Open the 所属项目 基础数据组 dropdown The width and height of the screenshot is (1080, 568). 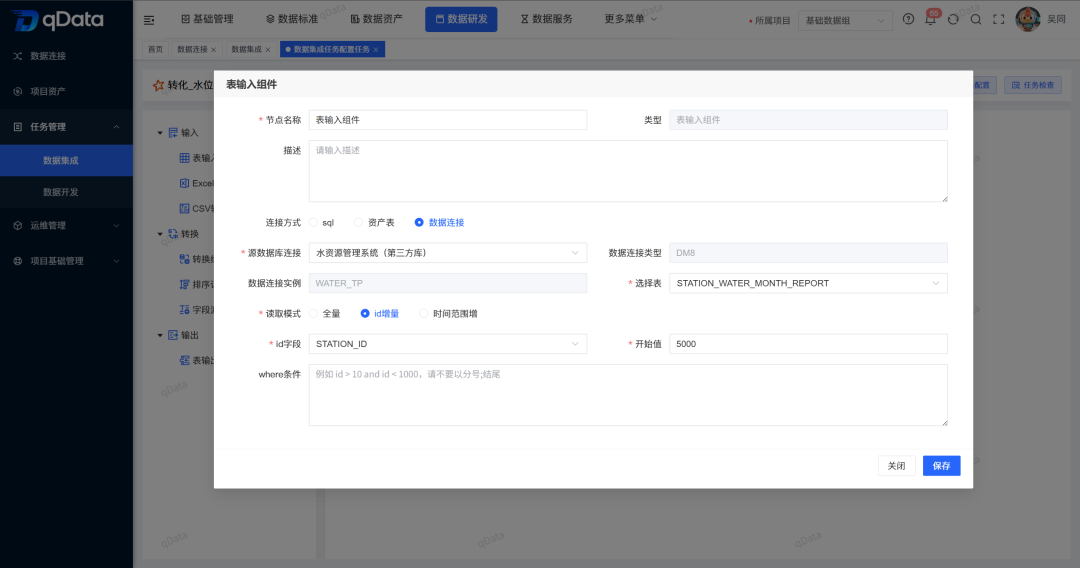pos(845,20)
